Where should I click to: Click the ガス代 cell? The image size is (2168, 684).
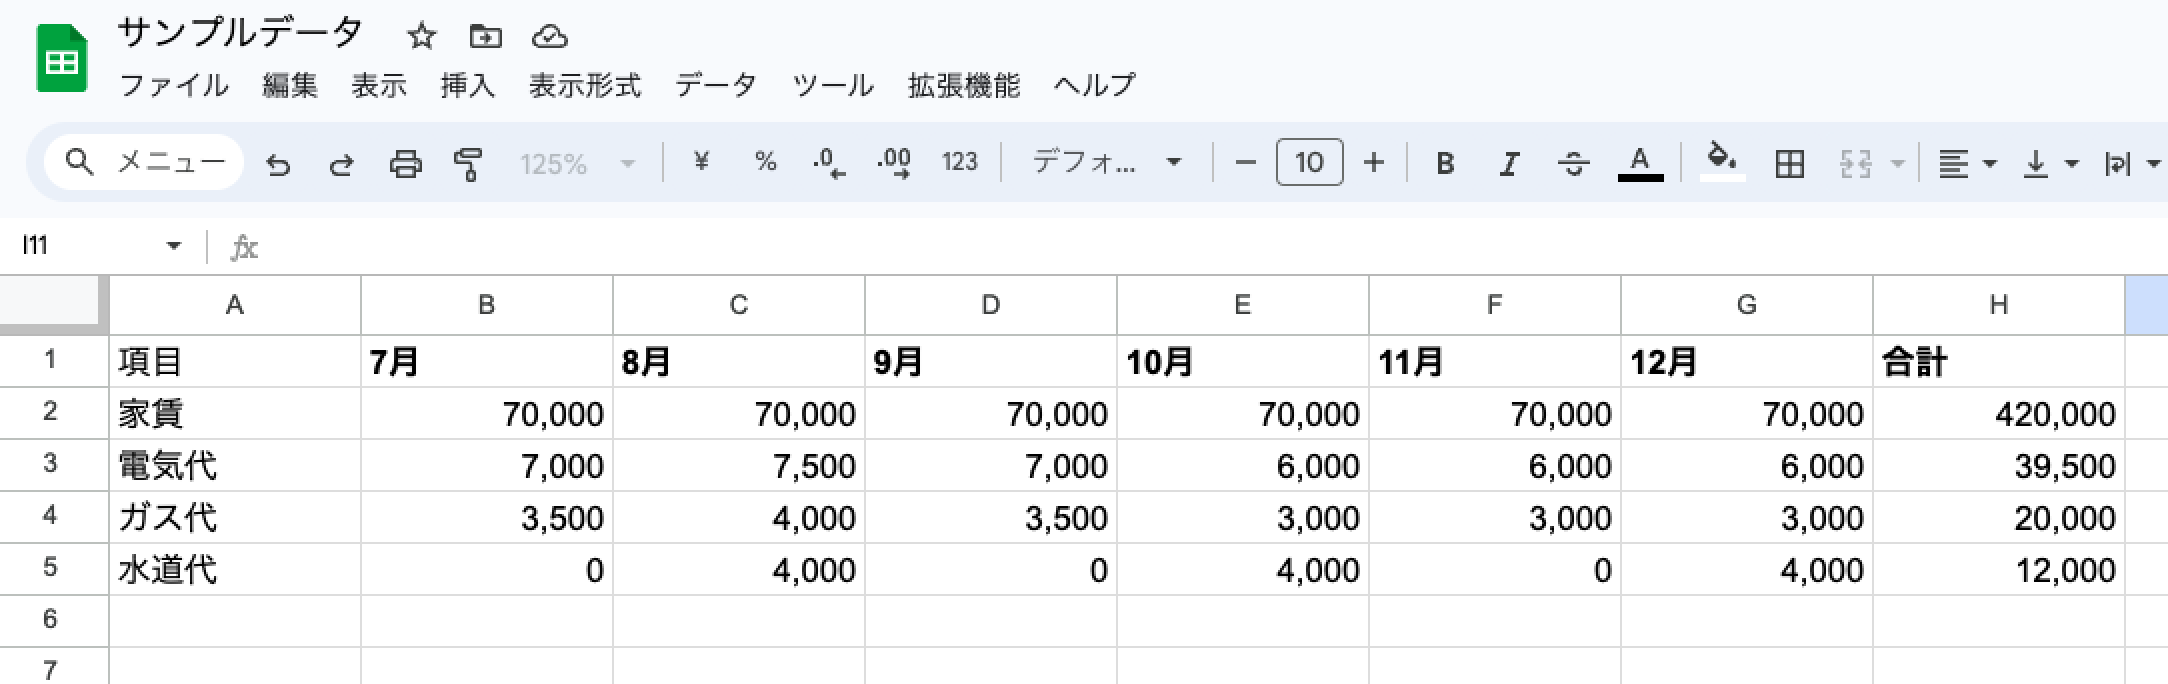[x=235, y=517]
